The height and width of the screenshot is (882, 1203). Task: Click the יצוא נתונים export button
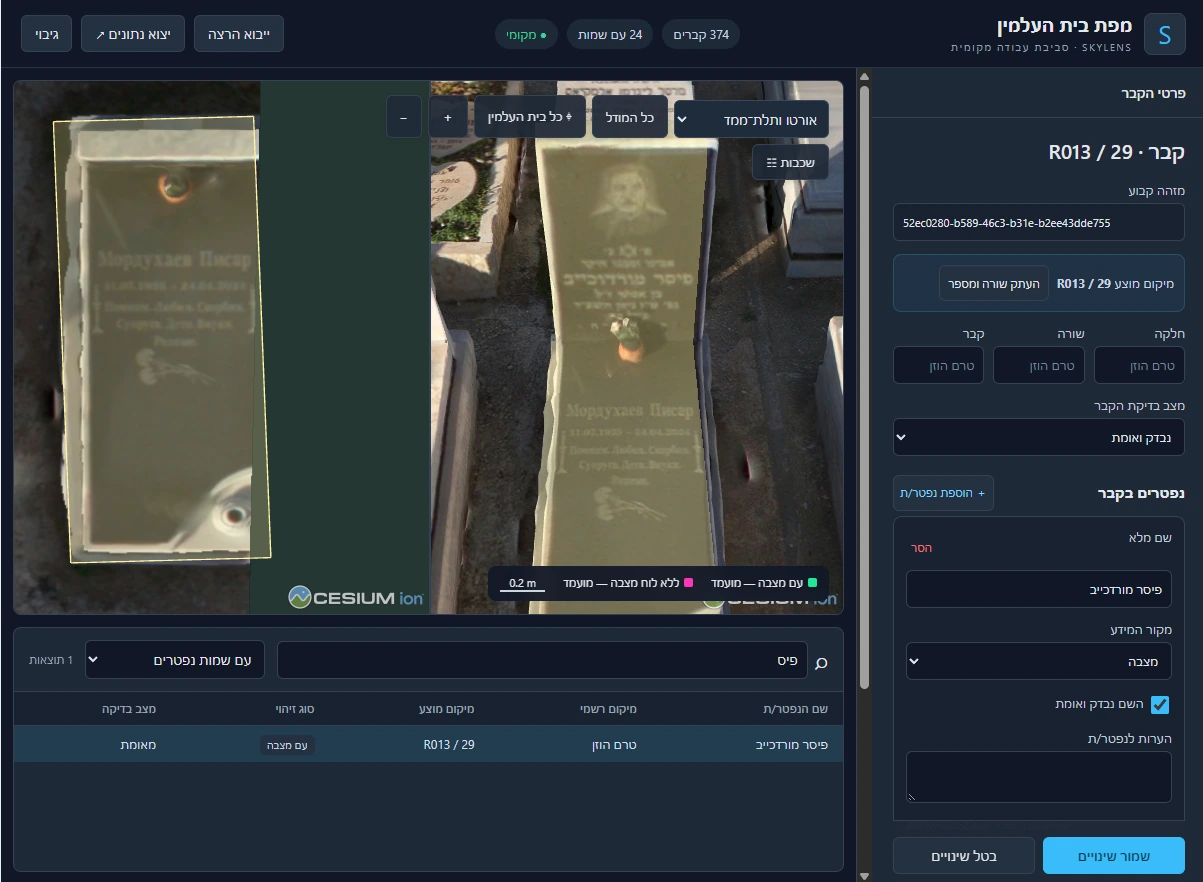click(133, 34)
